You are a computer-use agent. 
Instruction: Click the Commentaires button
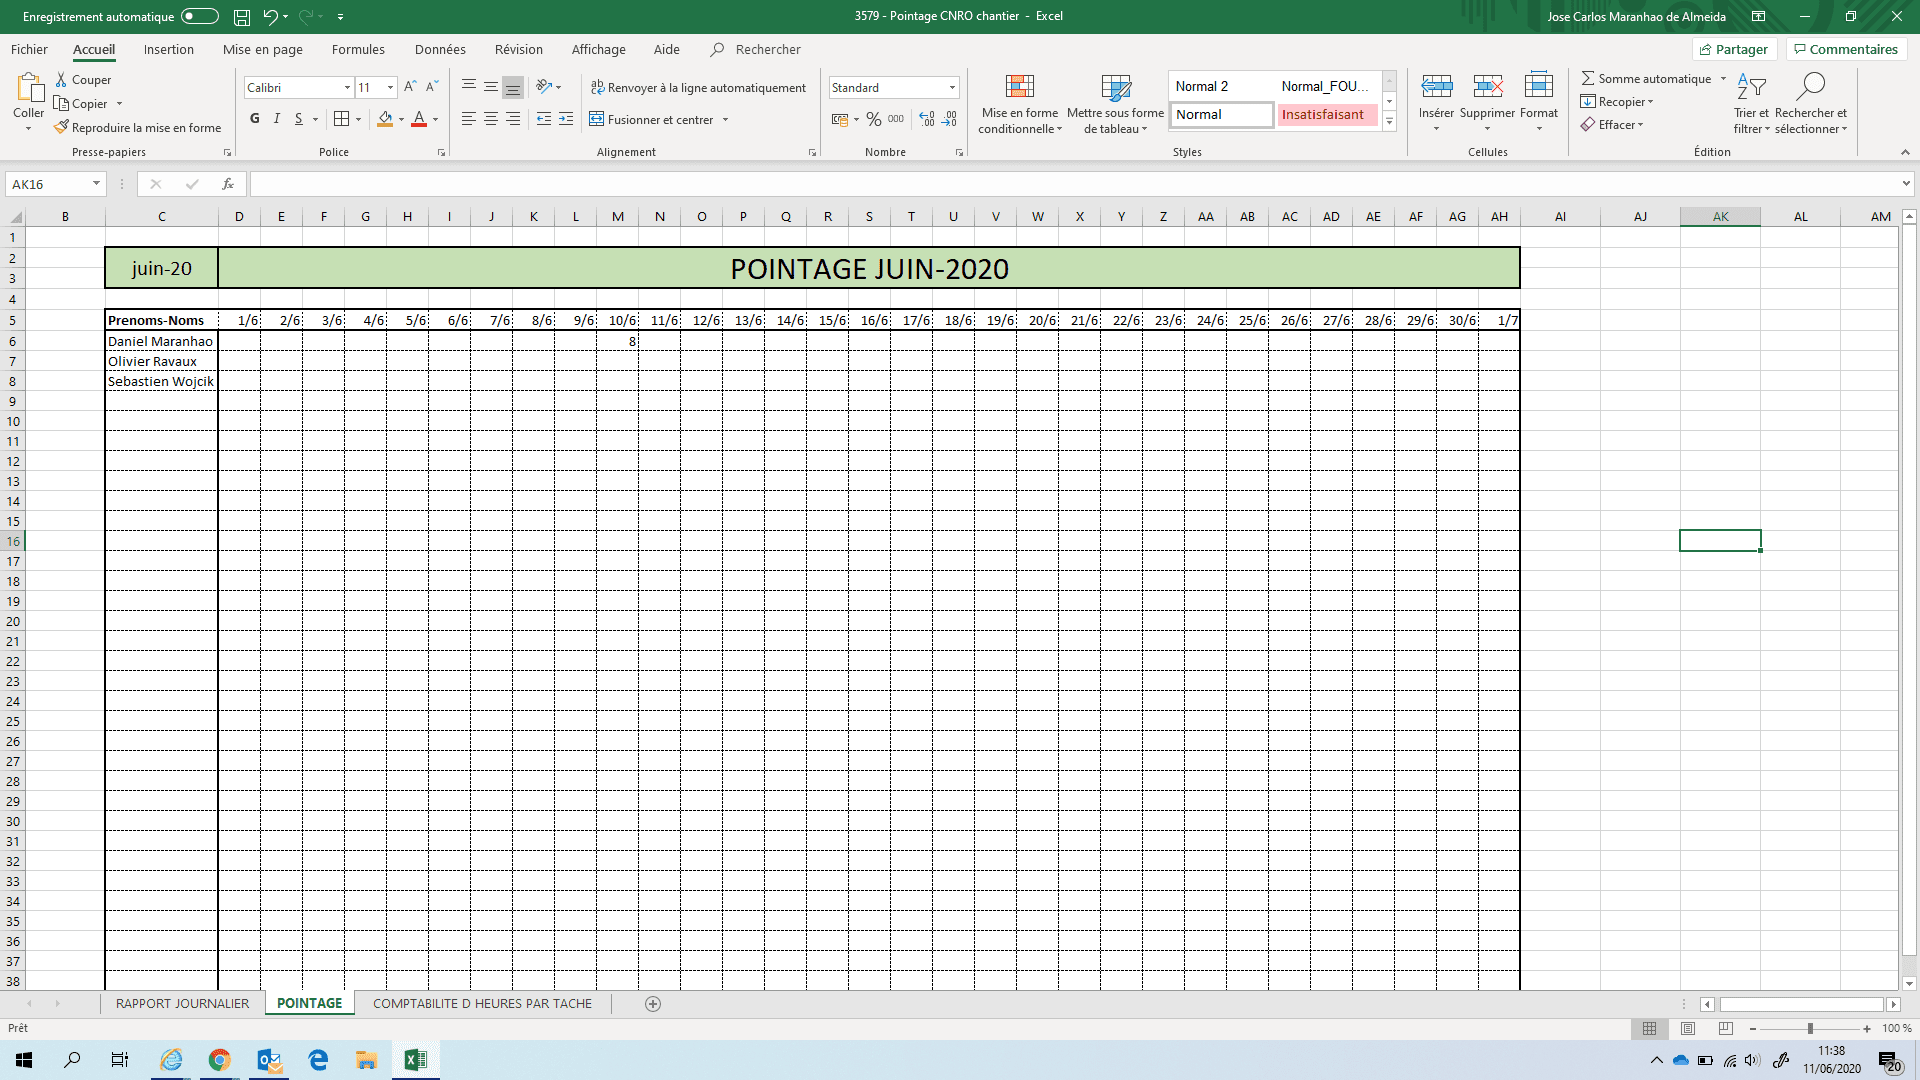(x=1845, y=50)
